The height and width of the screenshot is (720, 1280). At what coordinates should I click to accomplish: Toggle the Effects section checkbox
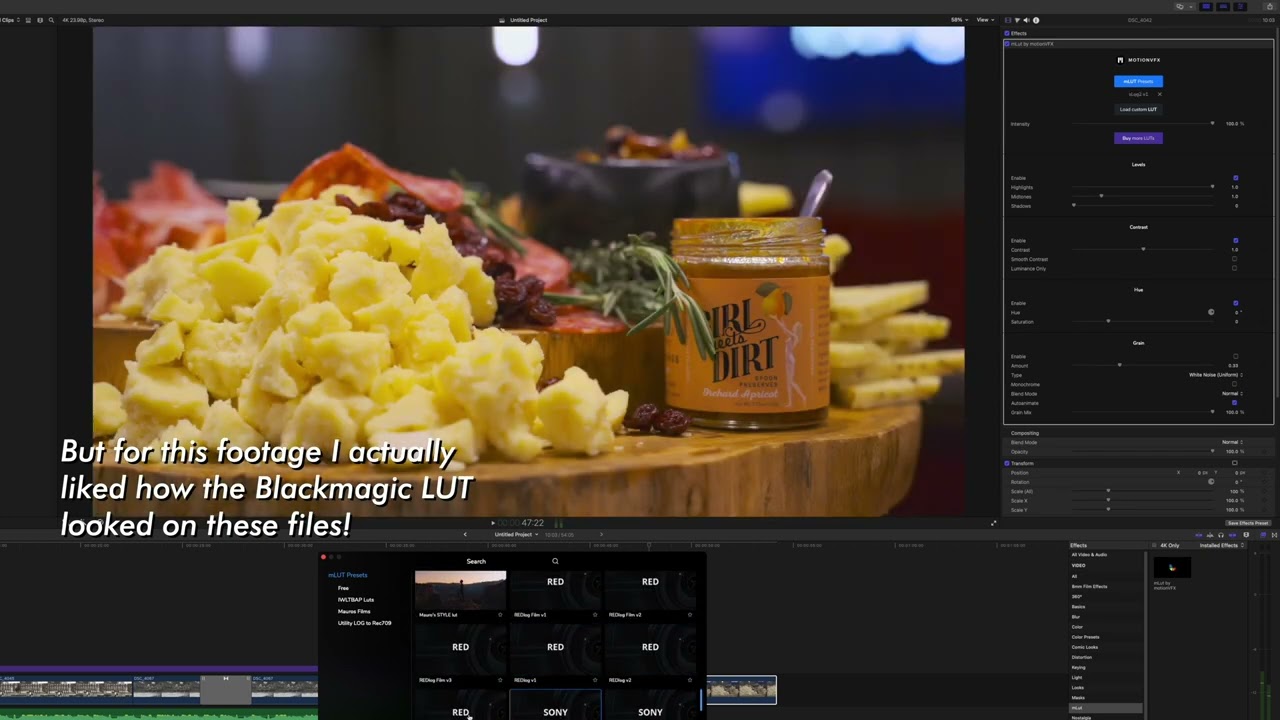[1007, 33]
